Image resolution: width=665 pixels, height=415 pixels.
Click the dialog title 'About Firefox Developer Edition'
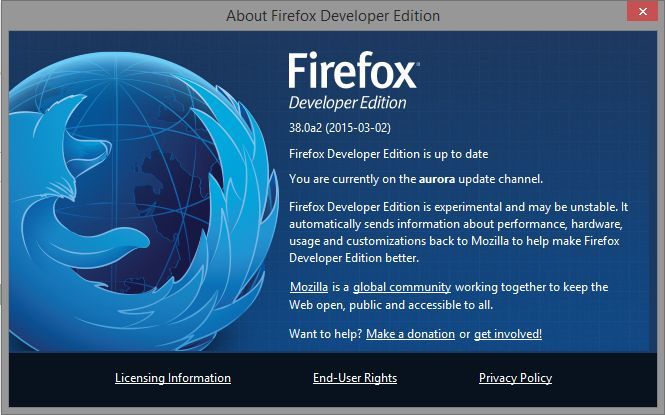pyautogui.click(x=333, y=16)
